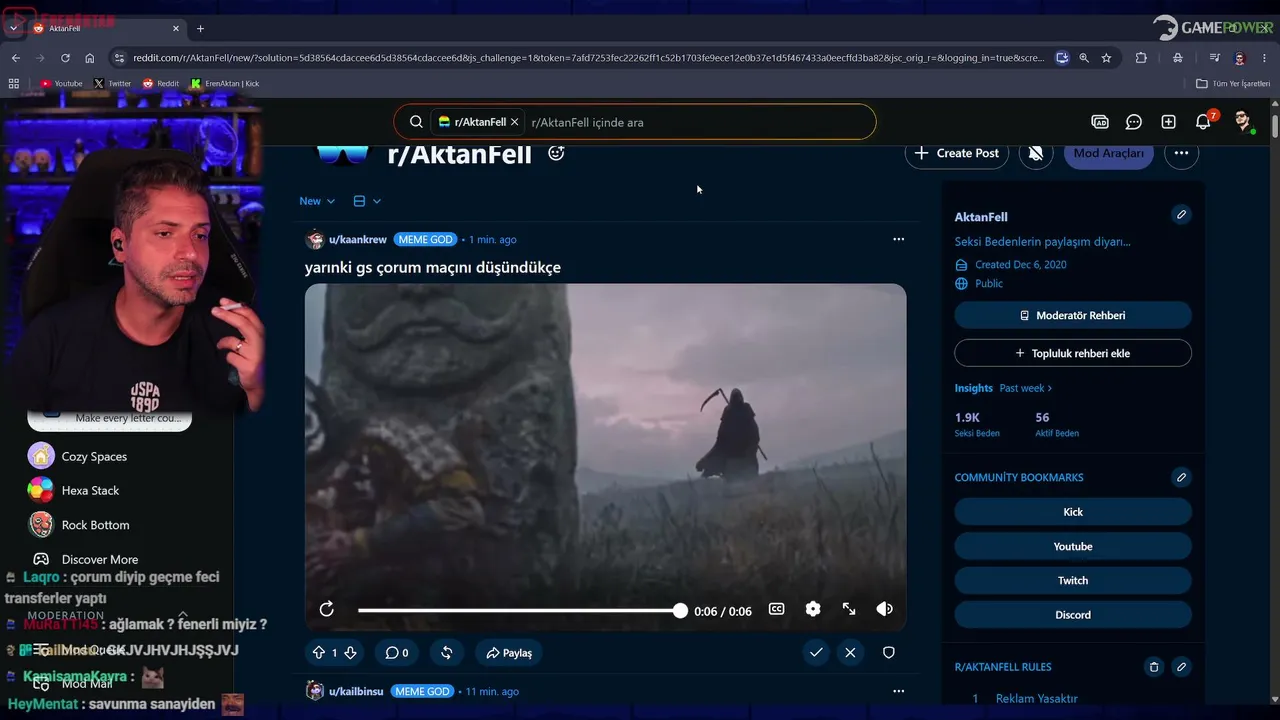Open u/kaankrew profile link
This screenshot has height=720, width=1280.
357,240
